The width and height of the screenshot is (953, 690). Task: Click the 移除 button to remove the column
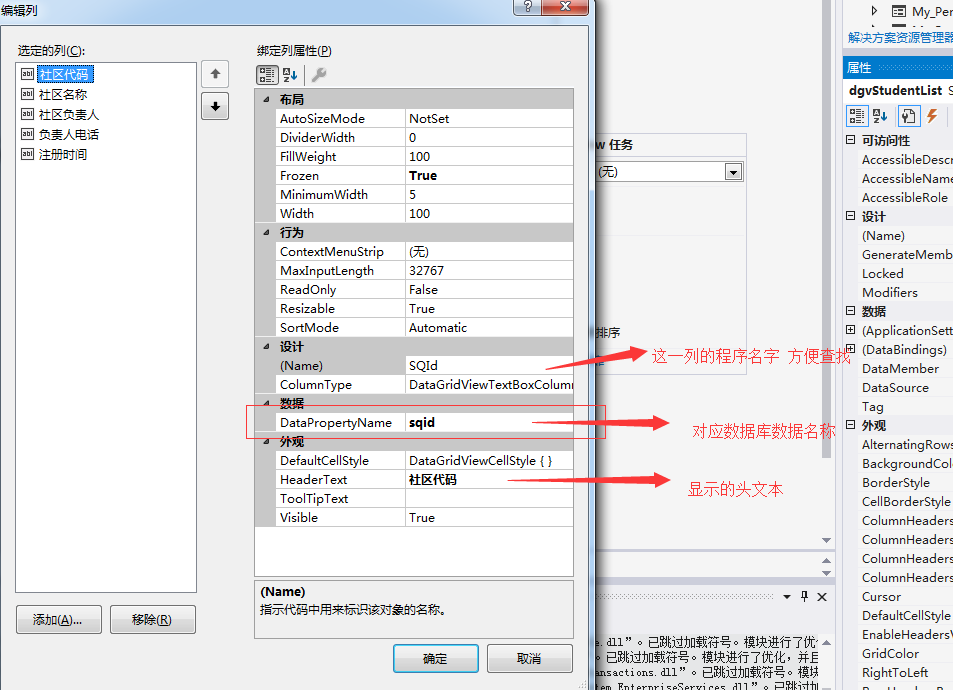(x=152, y=619)
